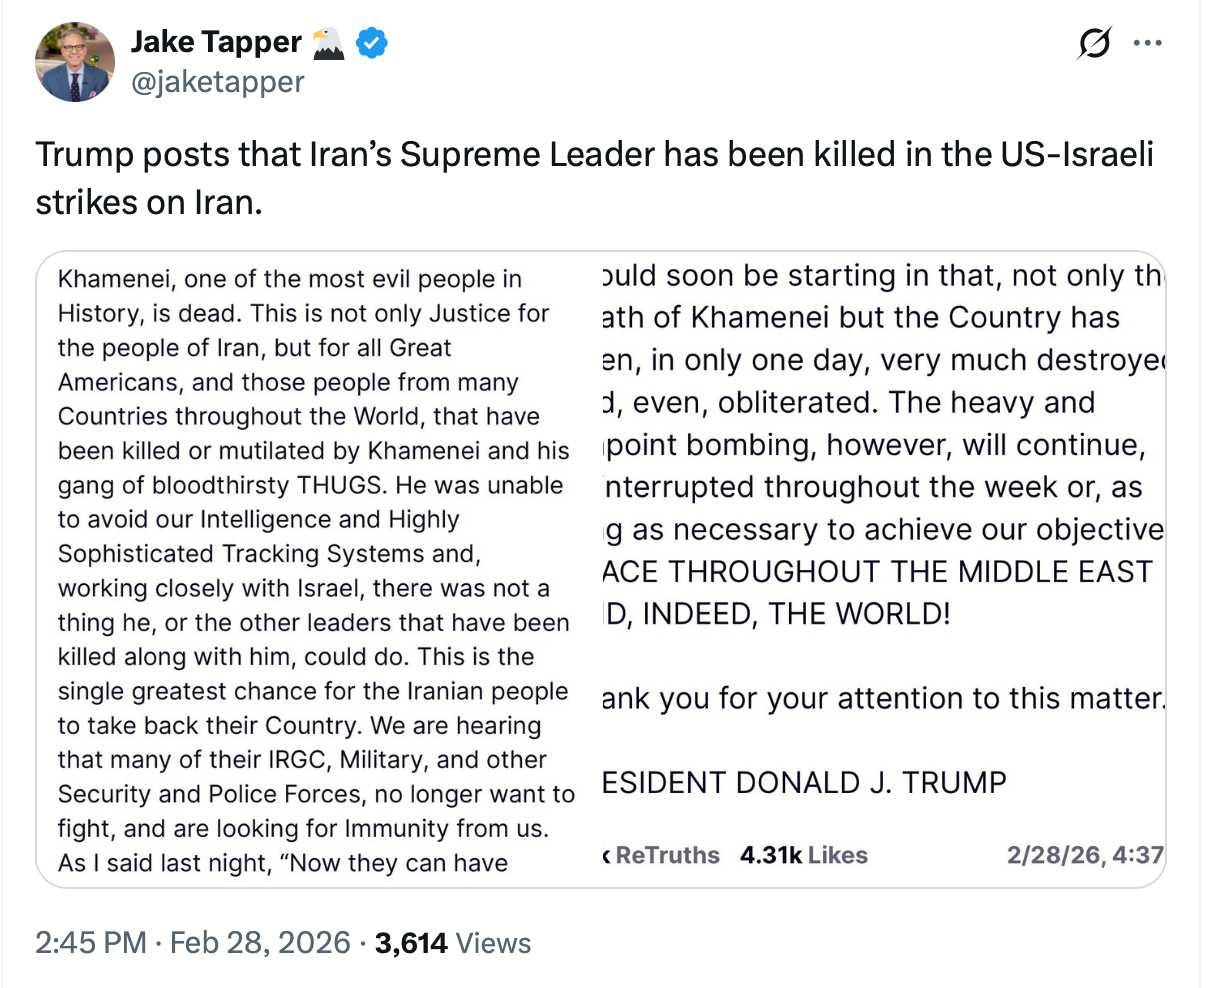The width and height of the screenshot is (1206, 988).
Task: Click the Jake Tapper display name
Action: [216, 42]
